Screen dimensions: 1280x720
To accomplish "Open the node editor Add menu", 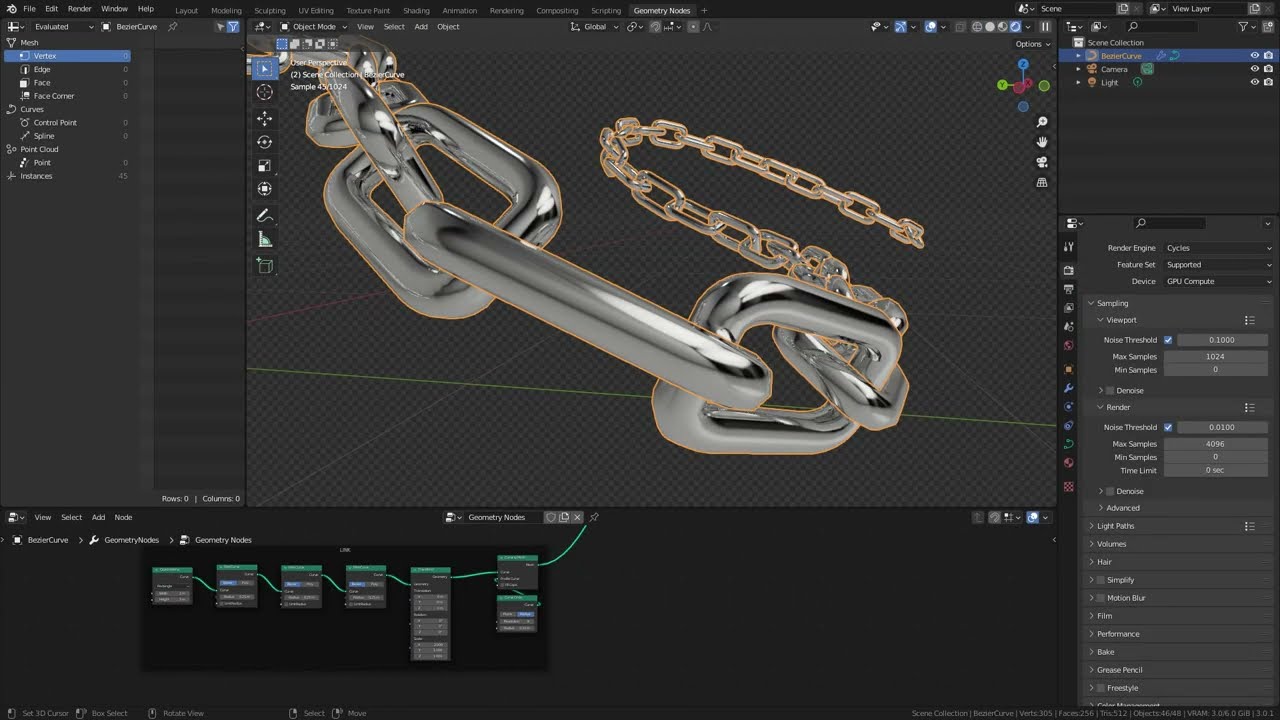I will click(98, 517).
